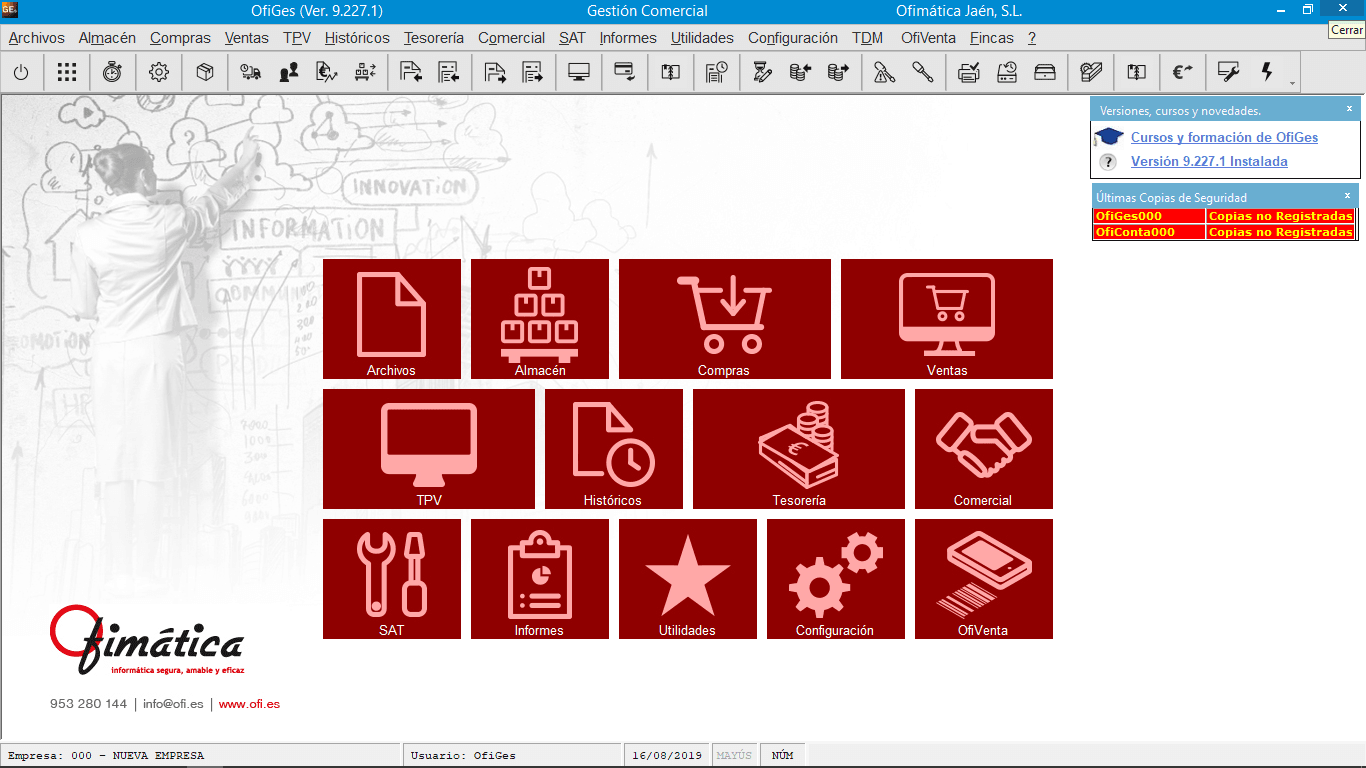Open the Archivos menu
This screenshot has width=1366, height=768.
click(37, 38)
